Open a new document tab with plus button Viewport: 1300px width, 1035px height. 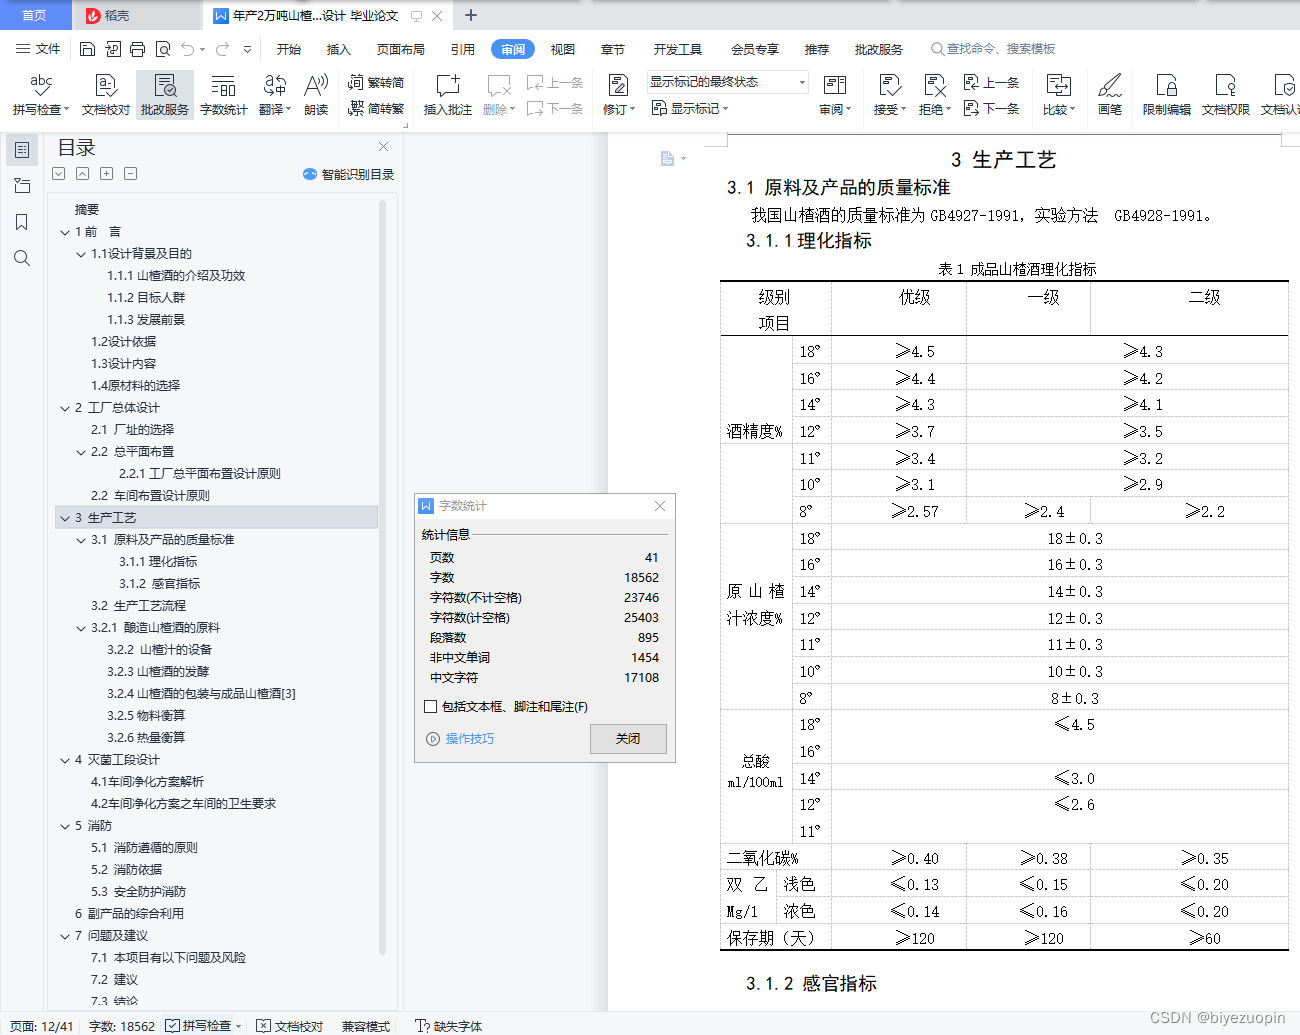click(471, 15)
